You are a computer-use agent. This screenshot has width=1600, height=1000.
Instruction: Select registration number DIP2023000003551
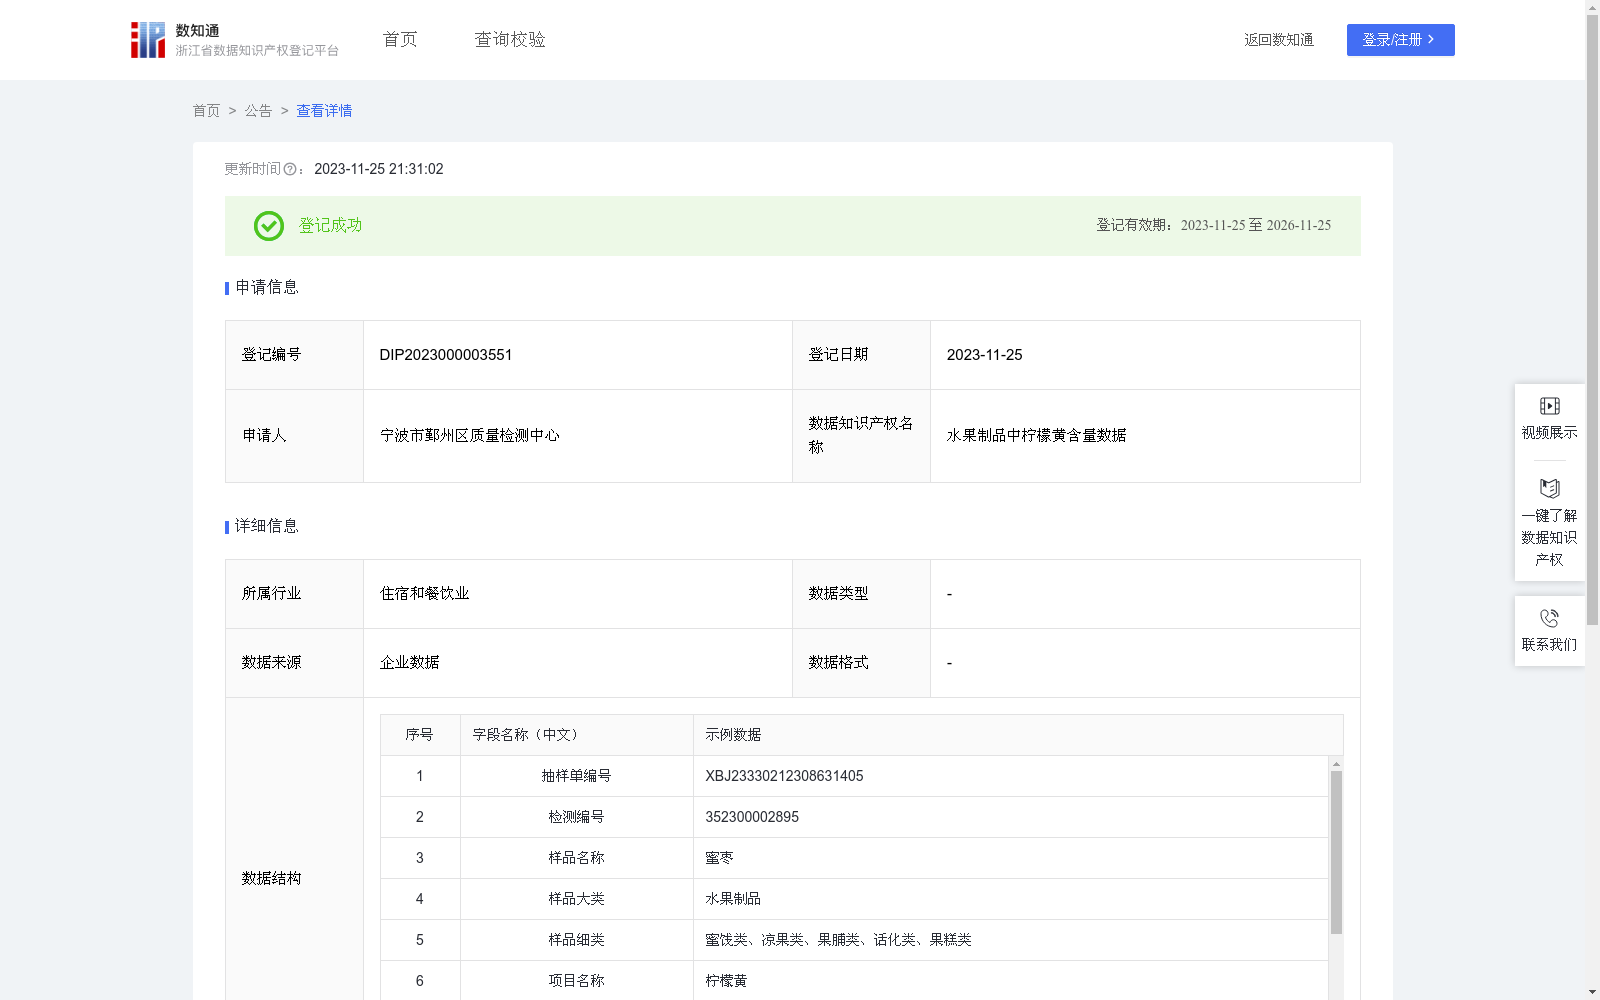[x=446, y=355]
